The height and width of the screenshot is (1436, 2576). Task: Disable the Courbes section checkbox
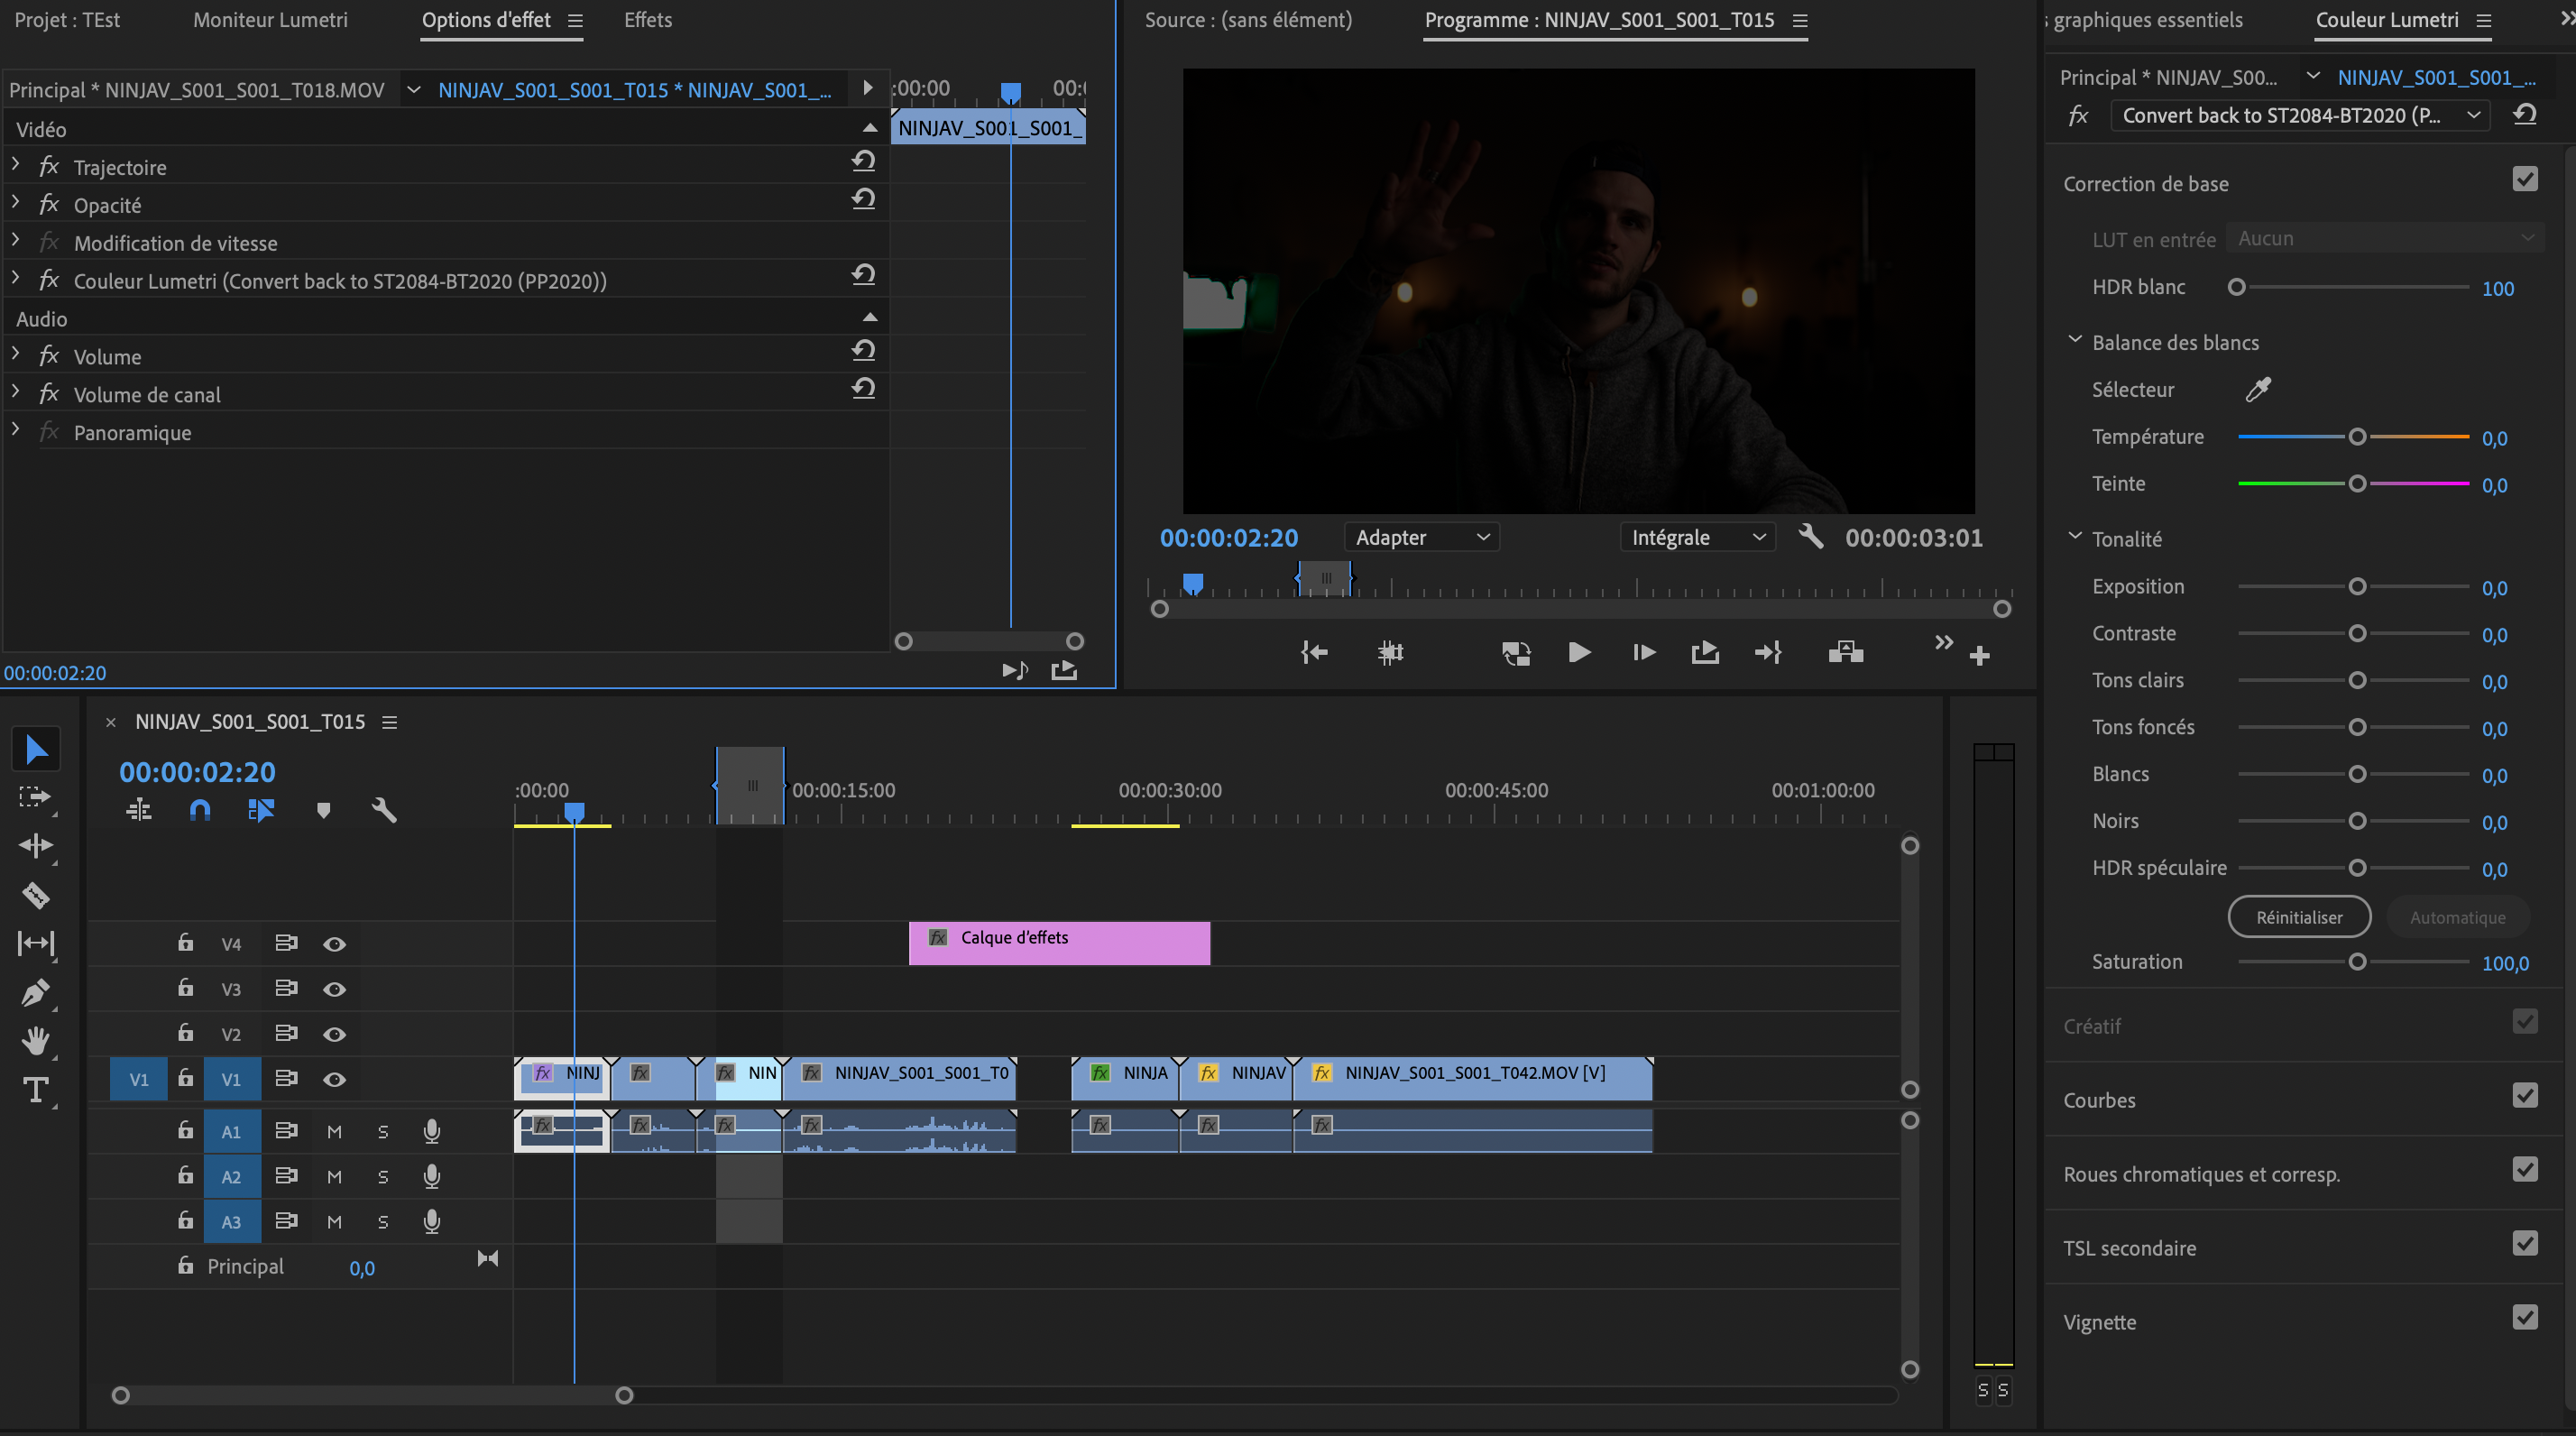pyautogui.click(x=2524, y=1096)
